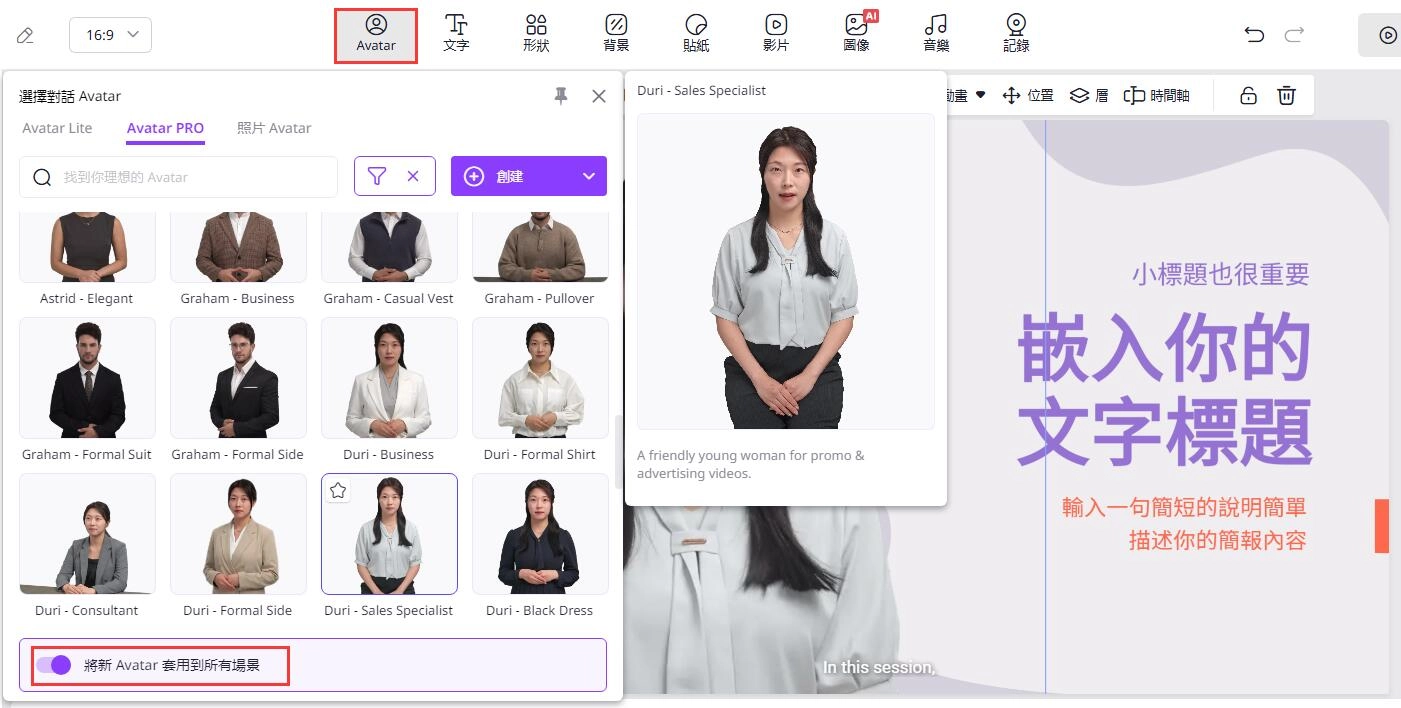Click the trash delete icon
Image resolution: width=1401 pixels, height=708 pixels.
point(1286,96)
